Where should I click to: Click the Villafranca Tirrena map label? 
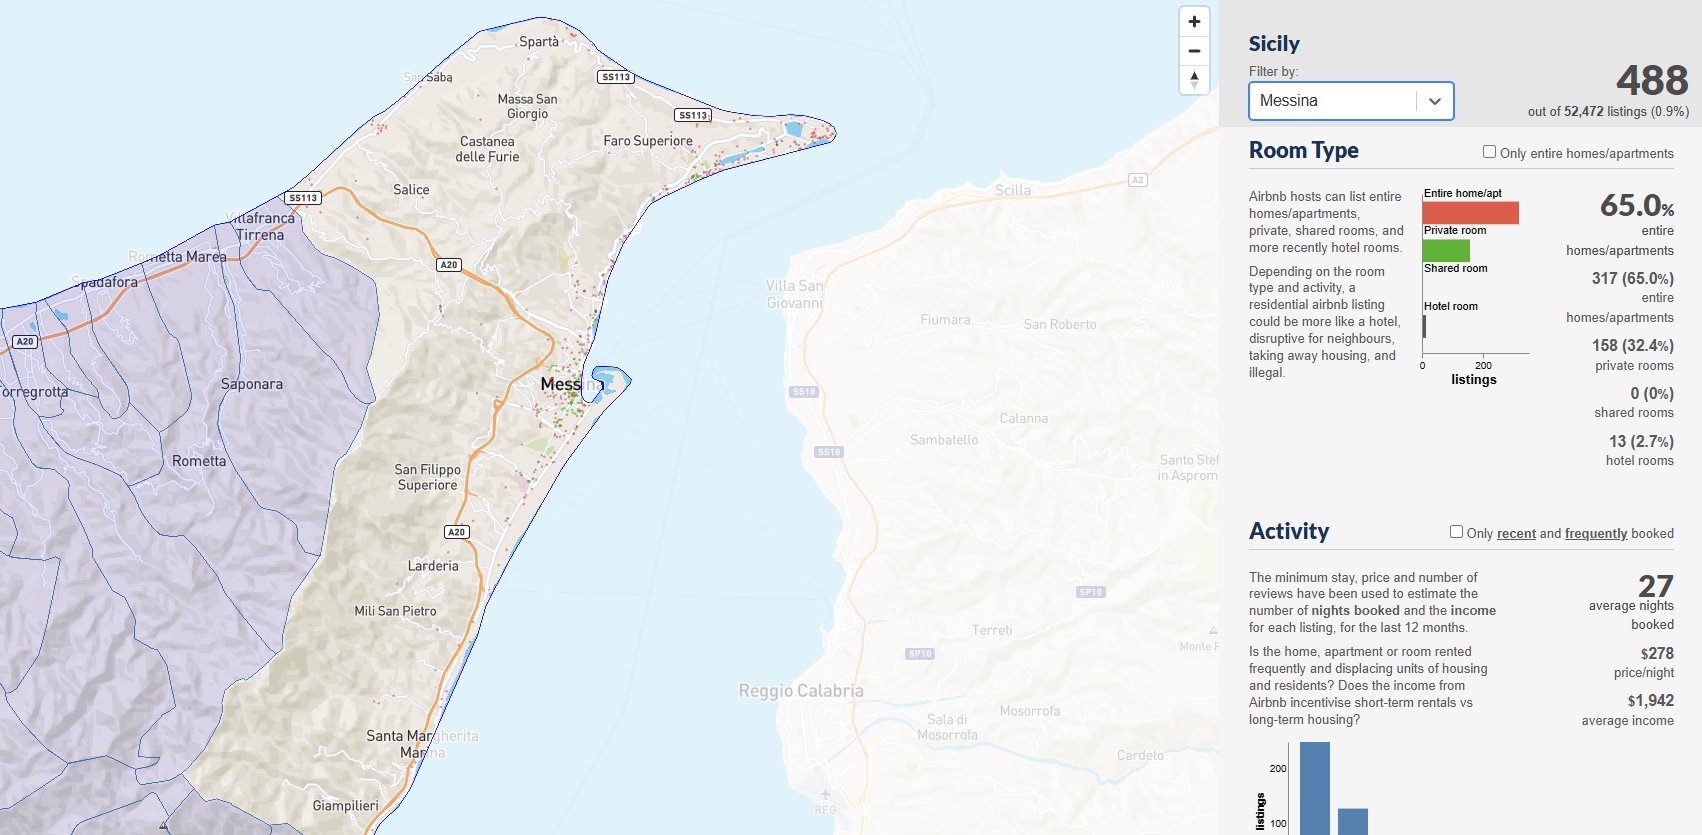[x=262, y=226]
